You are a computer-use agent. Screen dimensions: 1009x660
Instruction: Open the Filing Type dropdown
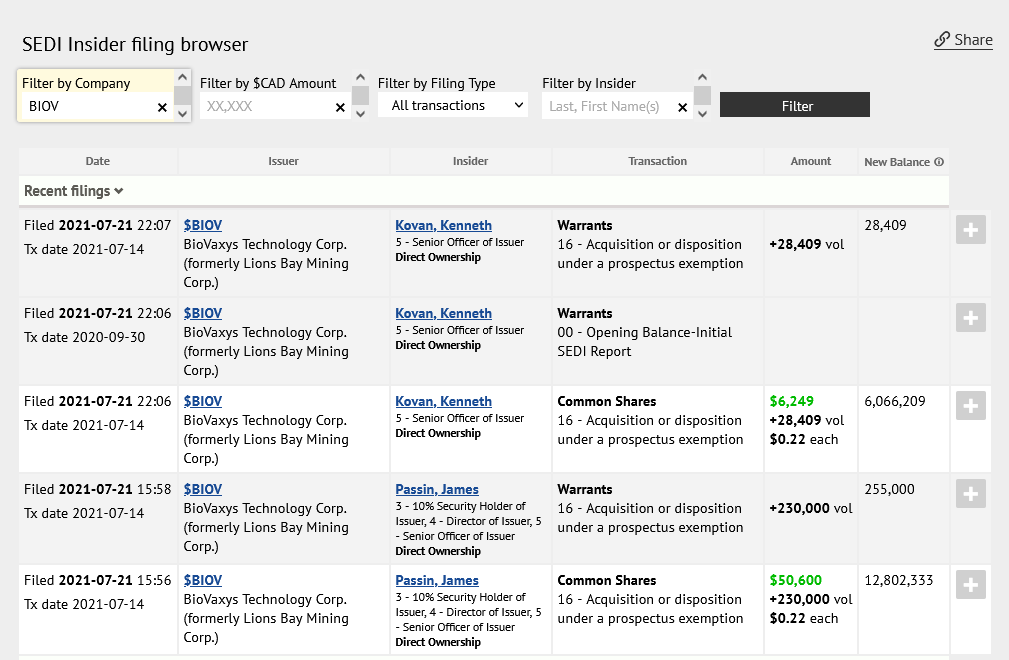click(x=453, y=105)
